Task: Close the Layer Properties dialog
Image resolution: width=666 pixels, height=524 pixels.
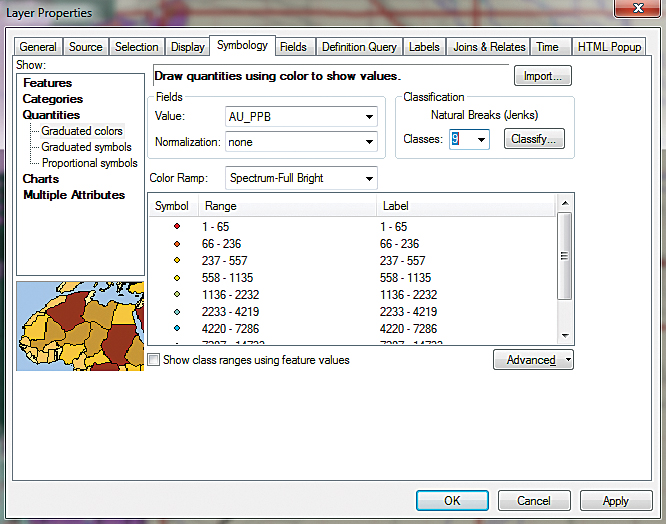Action: coord(638,8)
